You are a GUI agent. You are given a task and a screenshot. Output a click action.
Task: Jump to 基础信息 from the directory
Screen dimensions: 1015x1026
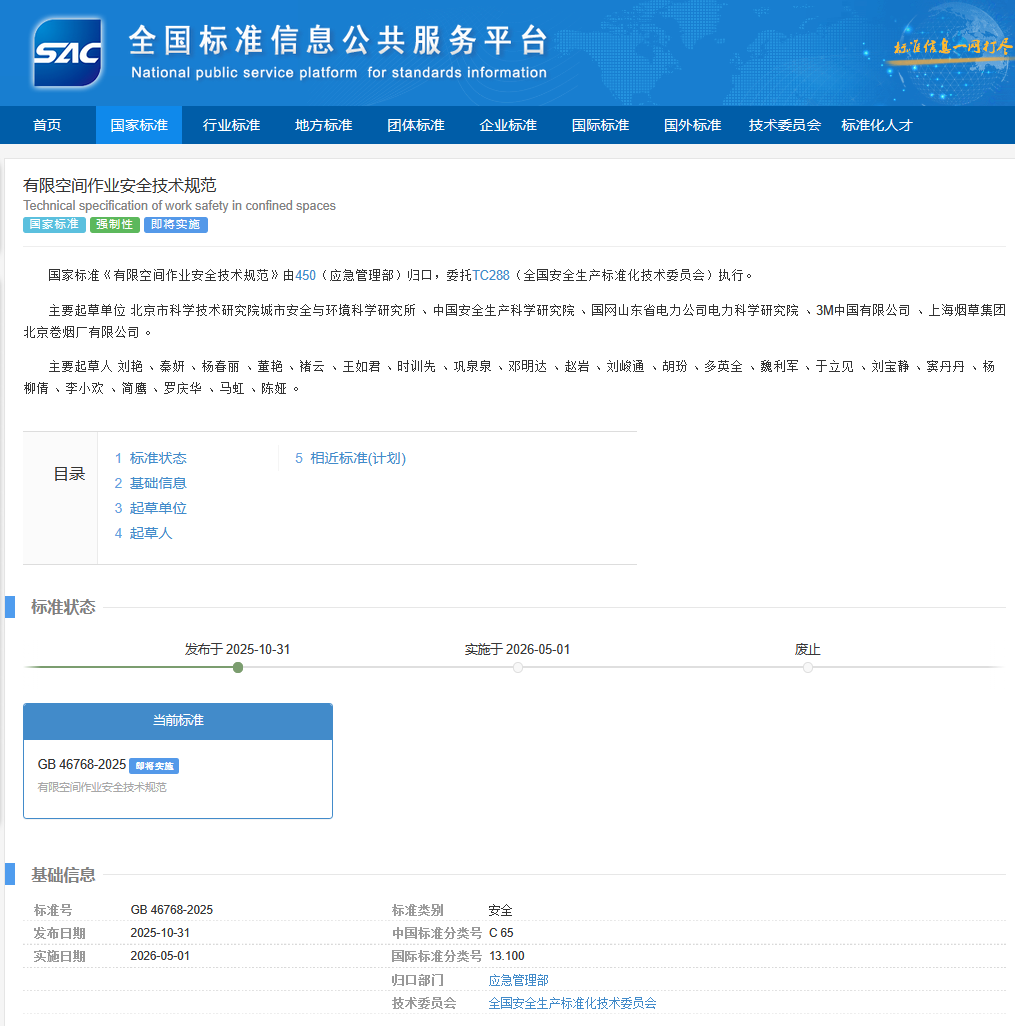[157, 482]
